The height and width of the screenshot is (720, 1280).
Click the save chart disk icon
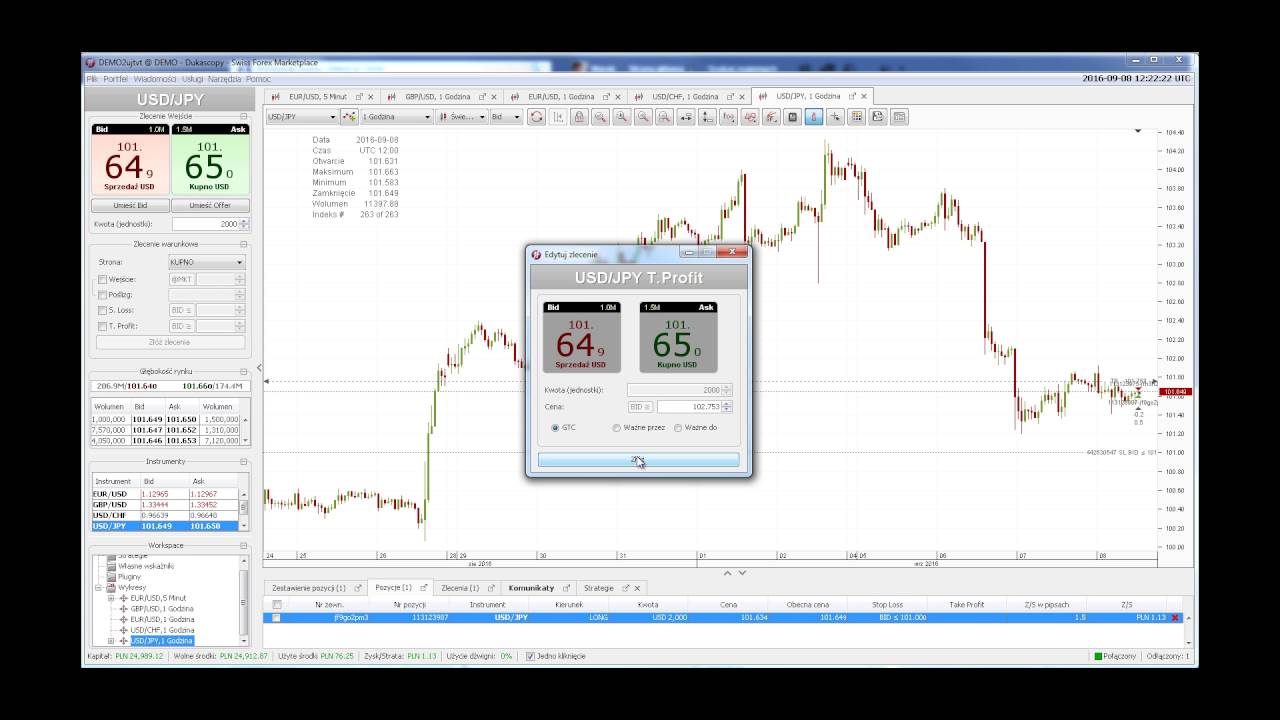[x=878, y=117]
